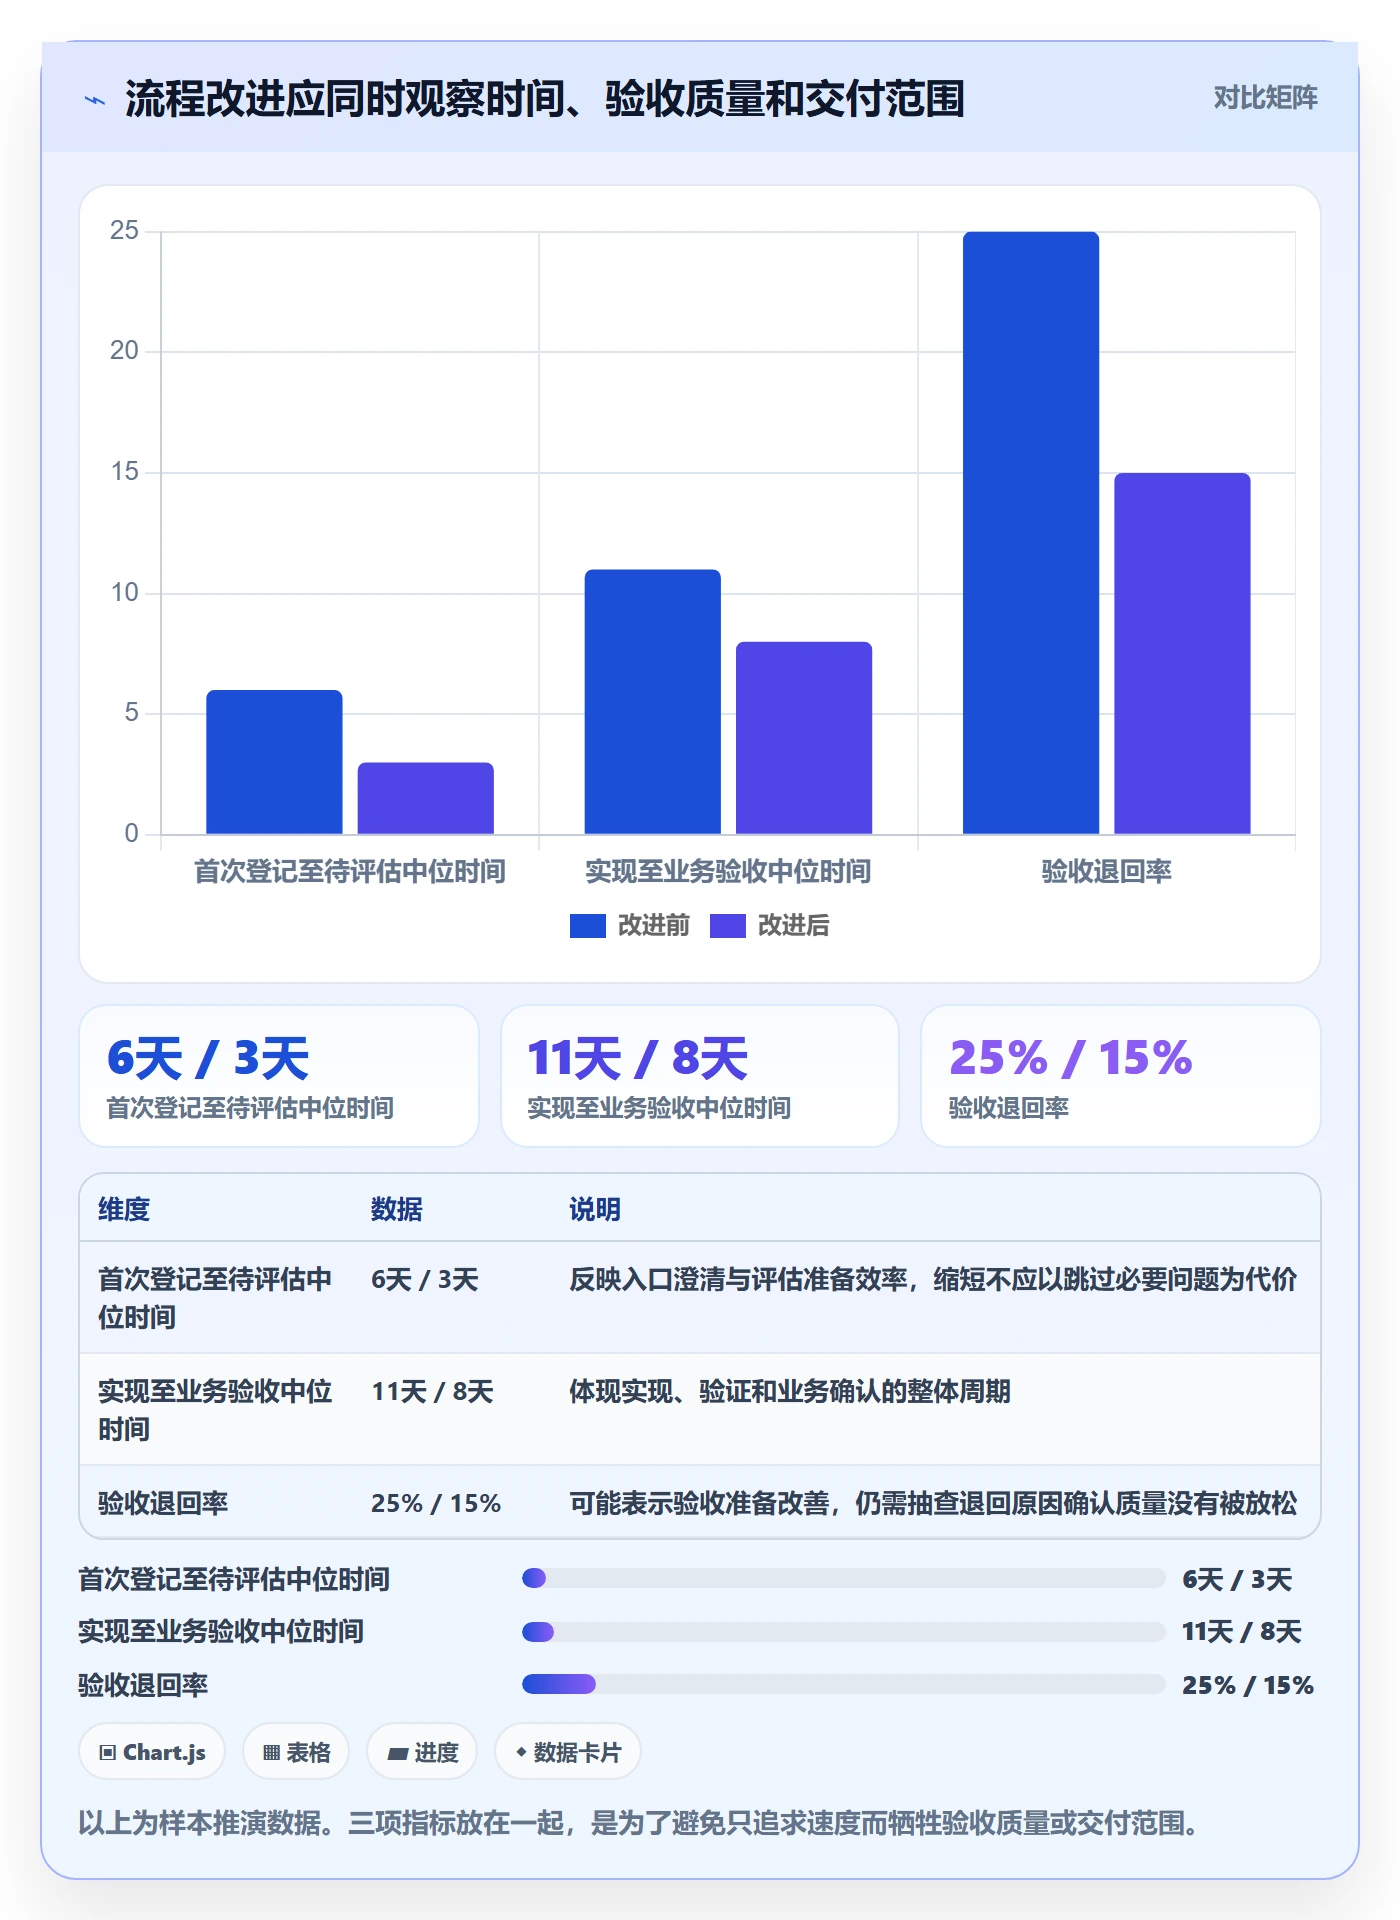1400x1920 pixels.
Task: Click the 验收退回率 label under the chart axis
Action: (1106, 871)
